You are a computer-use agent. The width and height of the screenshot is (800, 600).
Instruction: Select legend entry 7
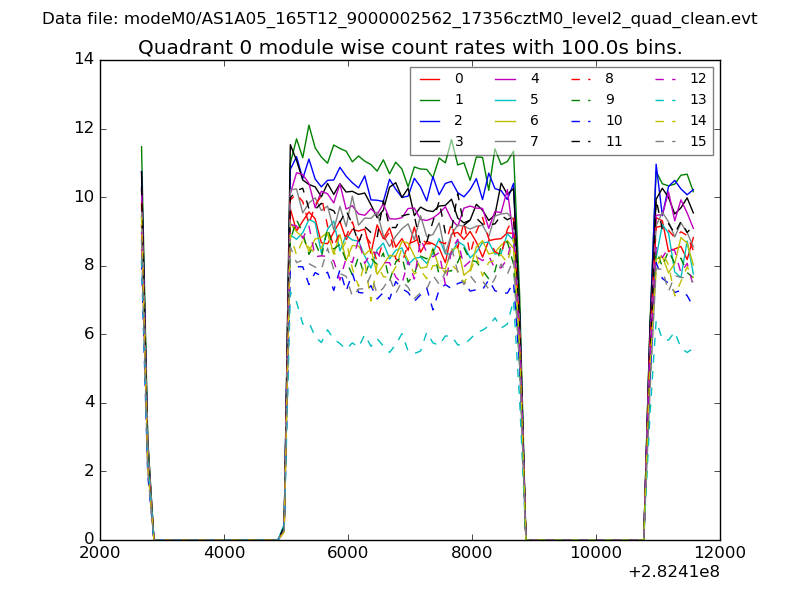(535, 141)
